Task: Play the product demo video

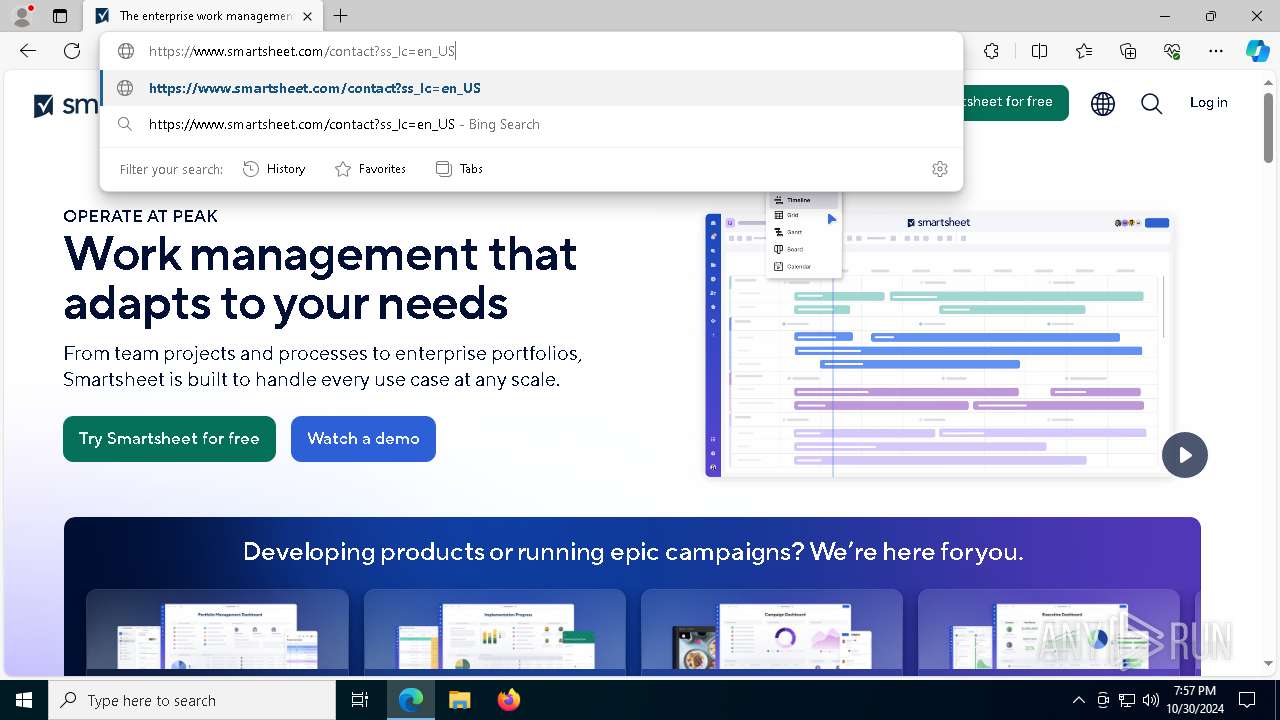Action: pyautogui.click(x=1185, y=455)
